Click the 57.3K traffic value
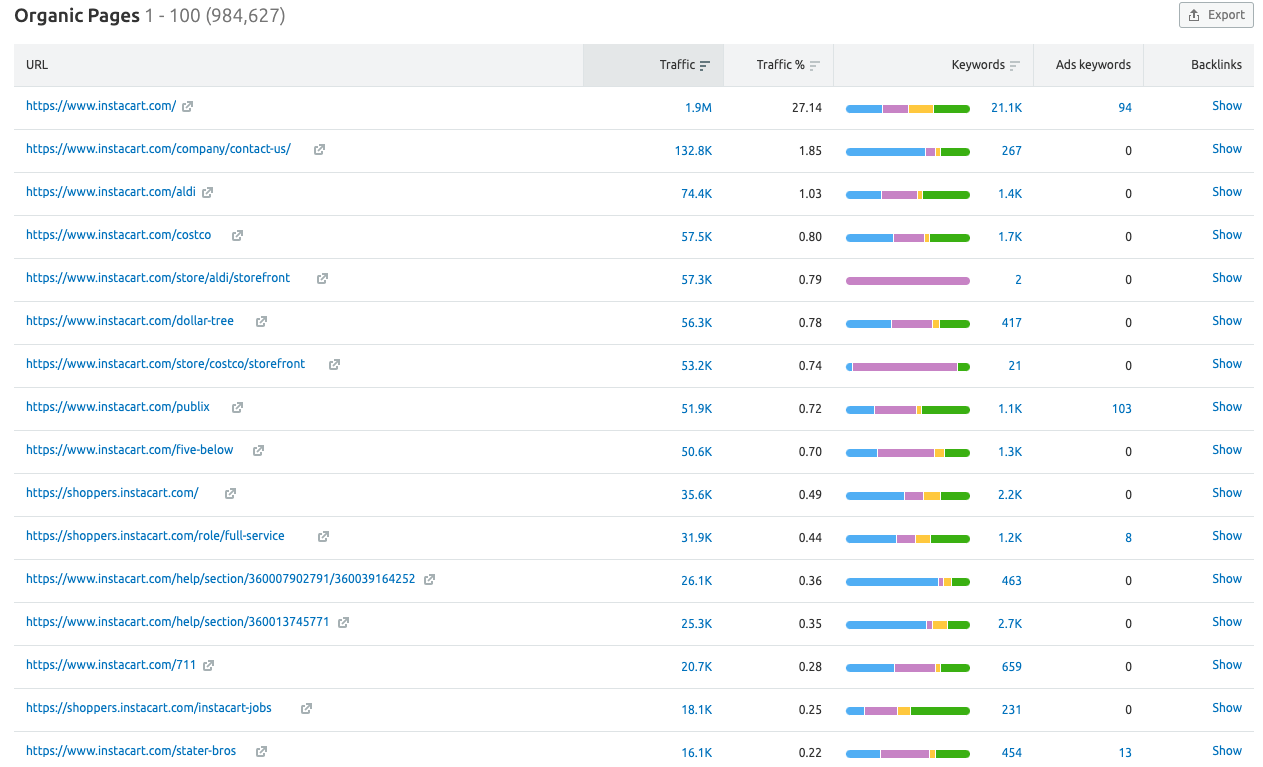The width and height of the screenshot is (1263, 767). (x=697, y=280)
